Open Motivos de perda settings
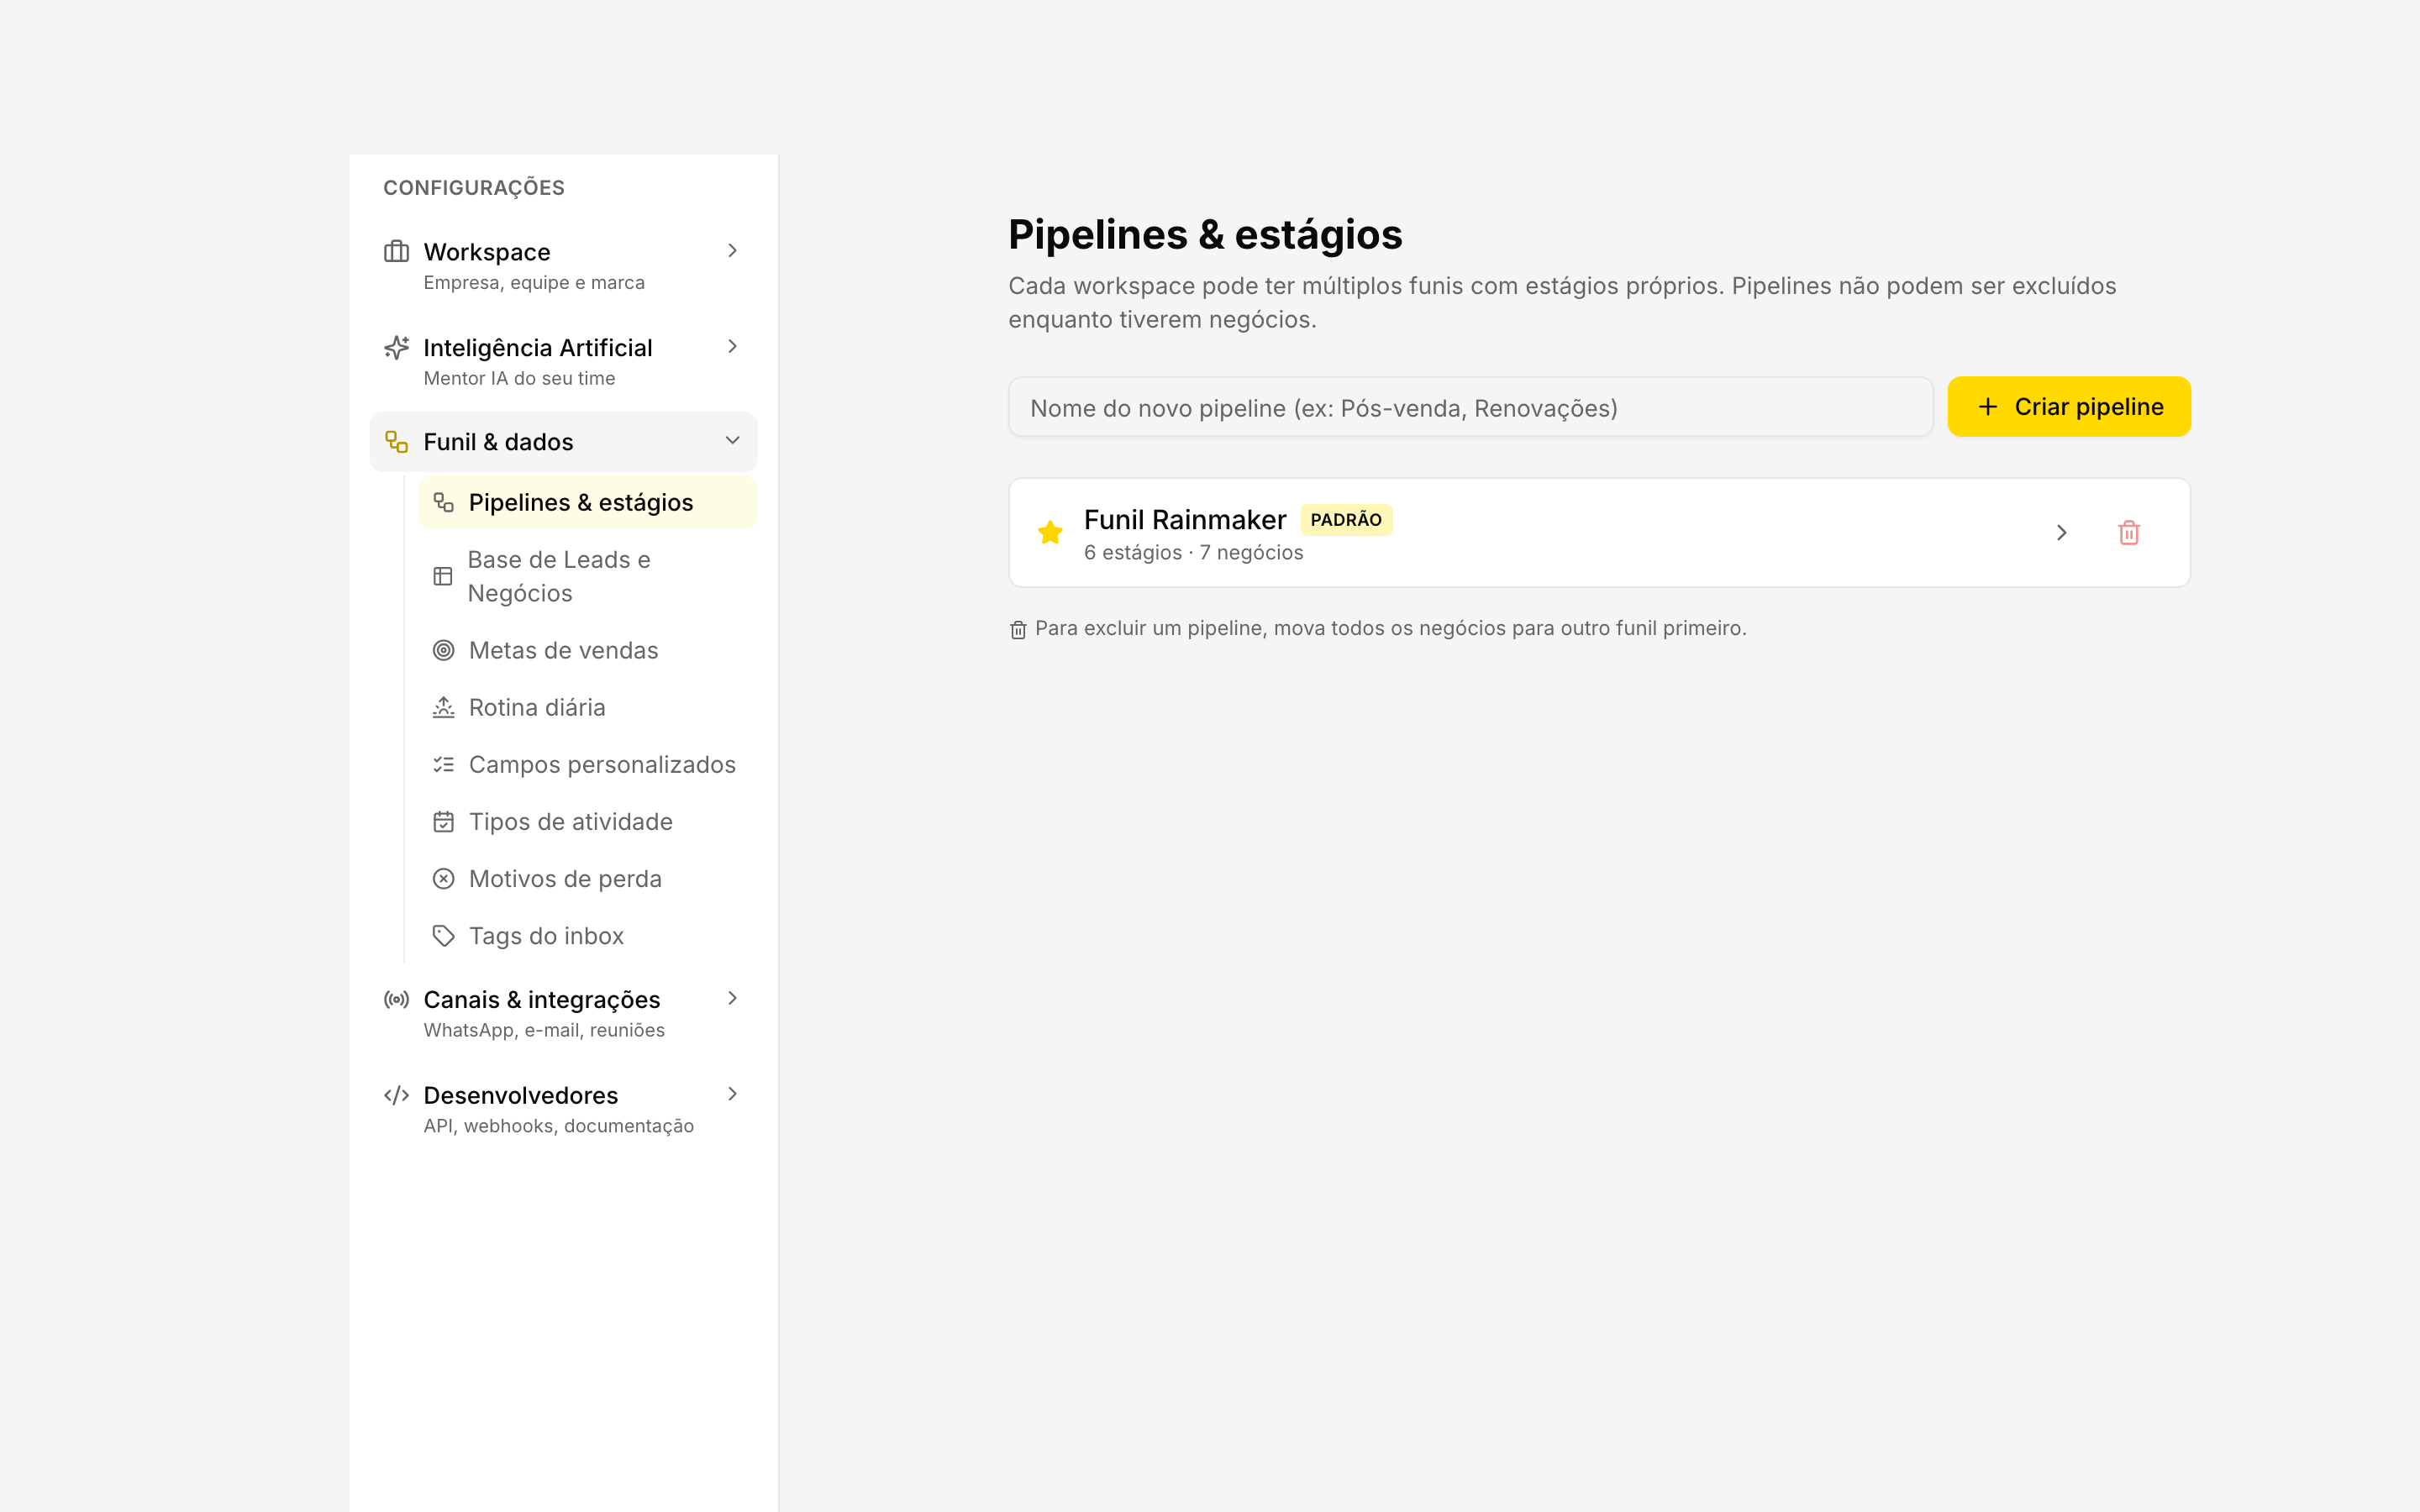Screen dimensions: 2420x1512 click(x=588, y=878)
